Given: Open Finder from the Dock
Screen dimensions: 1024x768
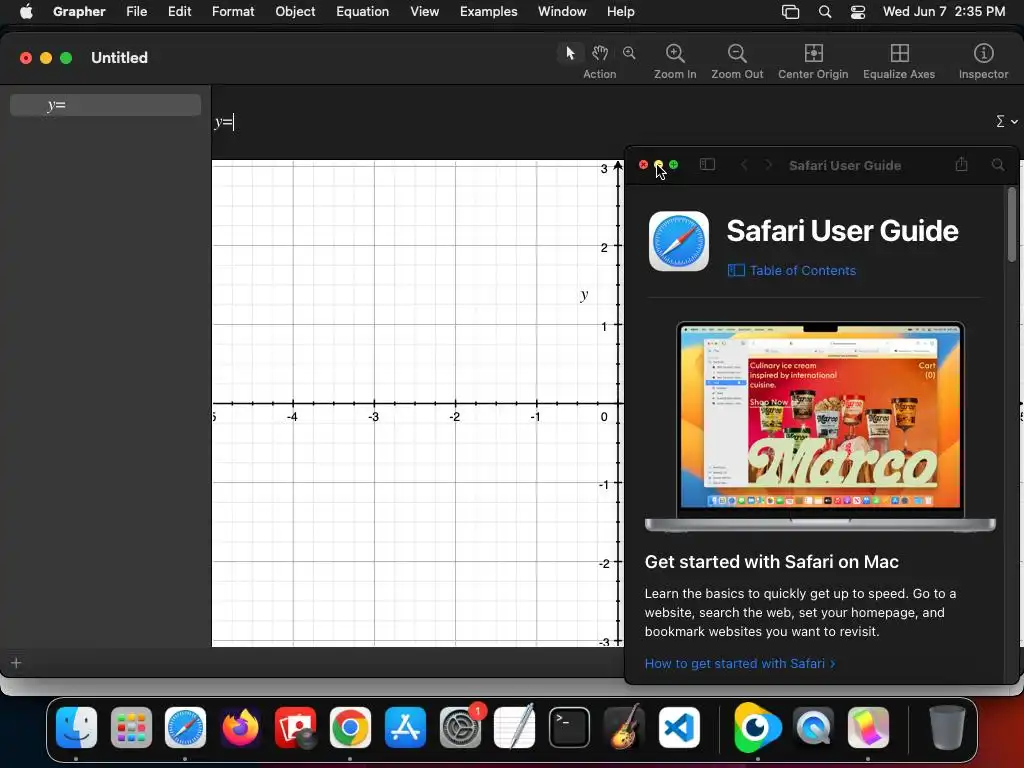Looking at the screenshot, I should 76,728.
